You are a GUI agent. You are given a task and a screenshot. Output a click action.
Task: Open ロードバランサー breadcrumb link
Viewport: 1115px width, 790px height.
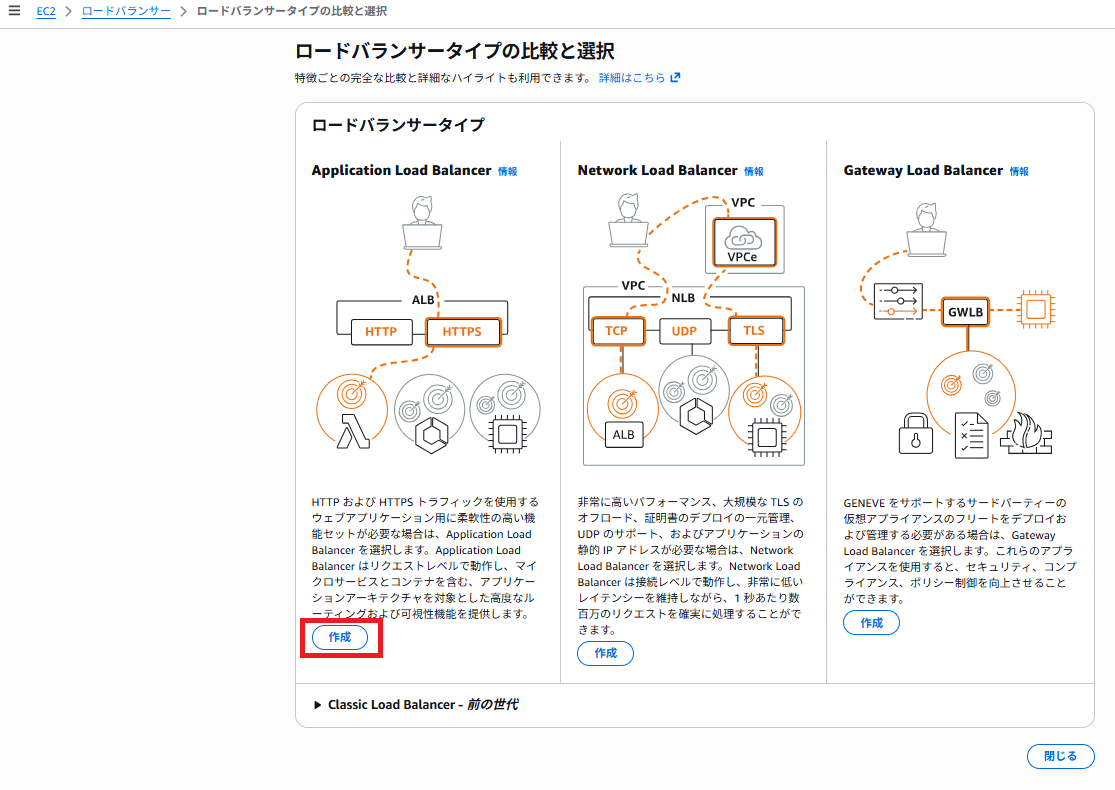point(126,11)
